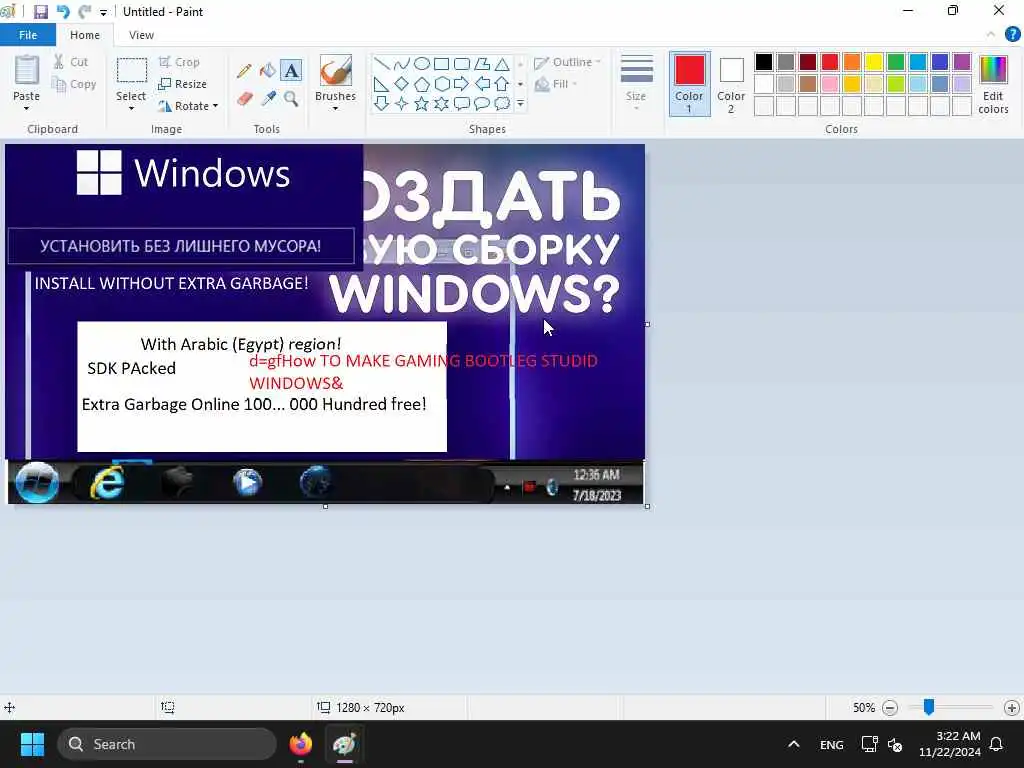Select Color 2 background box
This screenshot has height=768, width=1024.
731,84
